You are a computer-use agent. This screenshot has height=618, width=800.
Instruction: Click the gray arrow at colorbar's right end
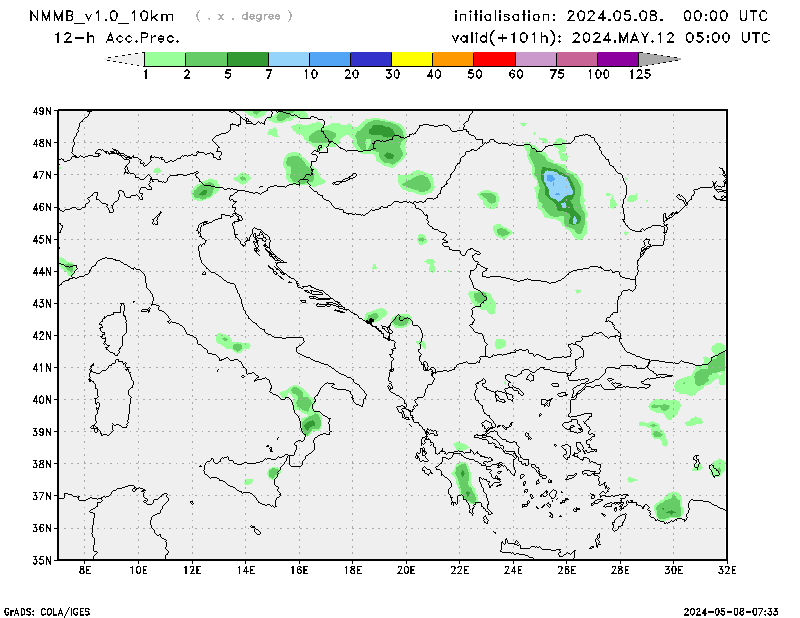pyautogui.click(x=658, y=60)
